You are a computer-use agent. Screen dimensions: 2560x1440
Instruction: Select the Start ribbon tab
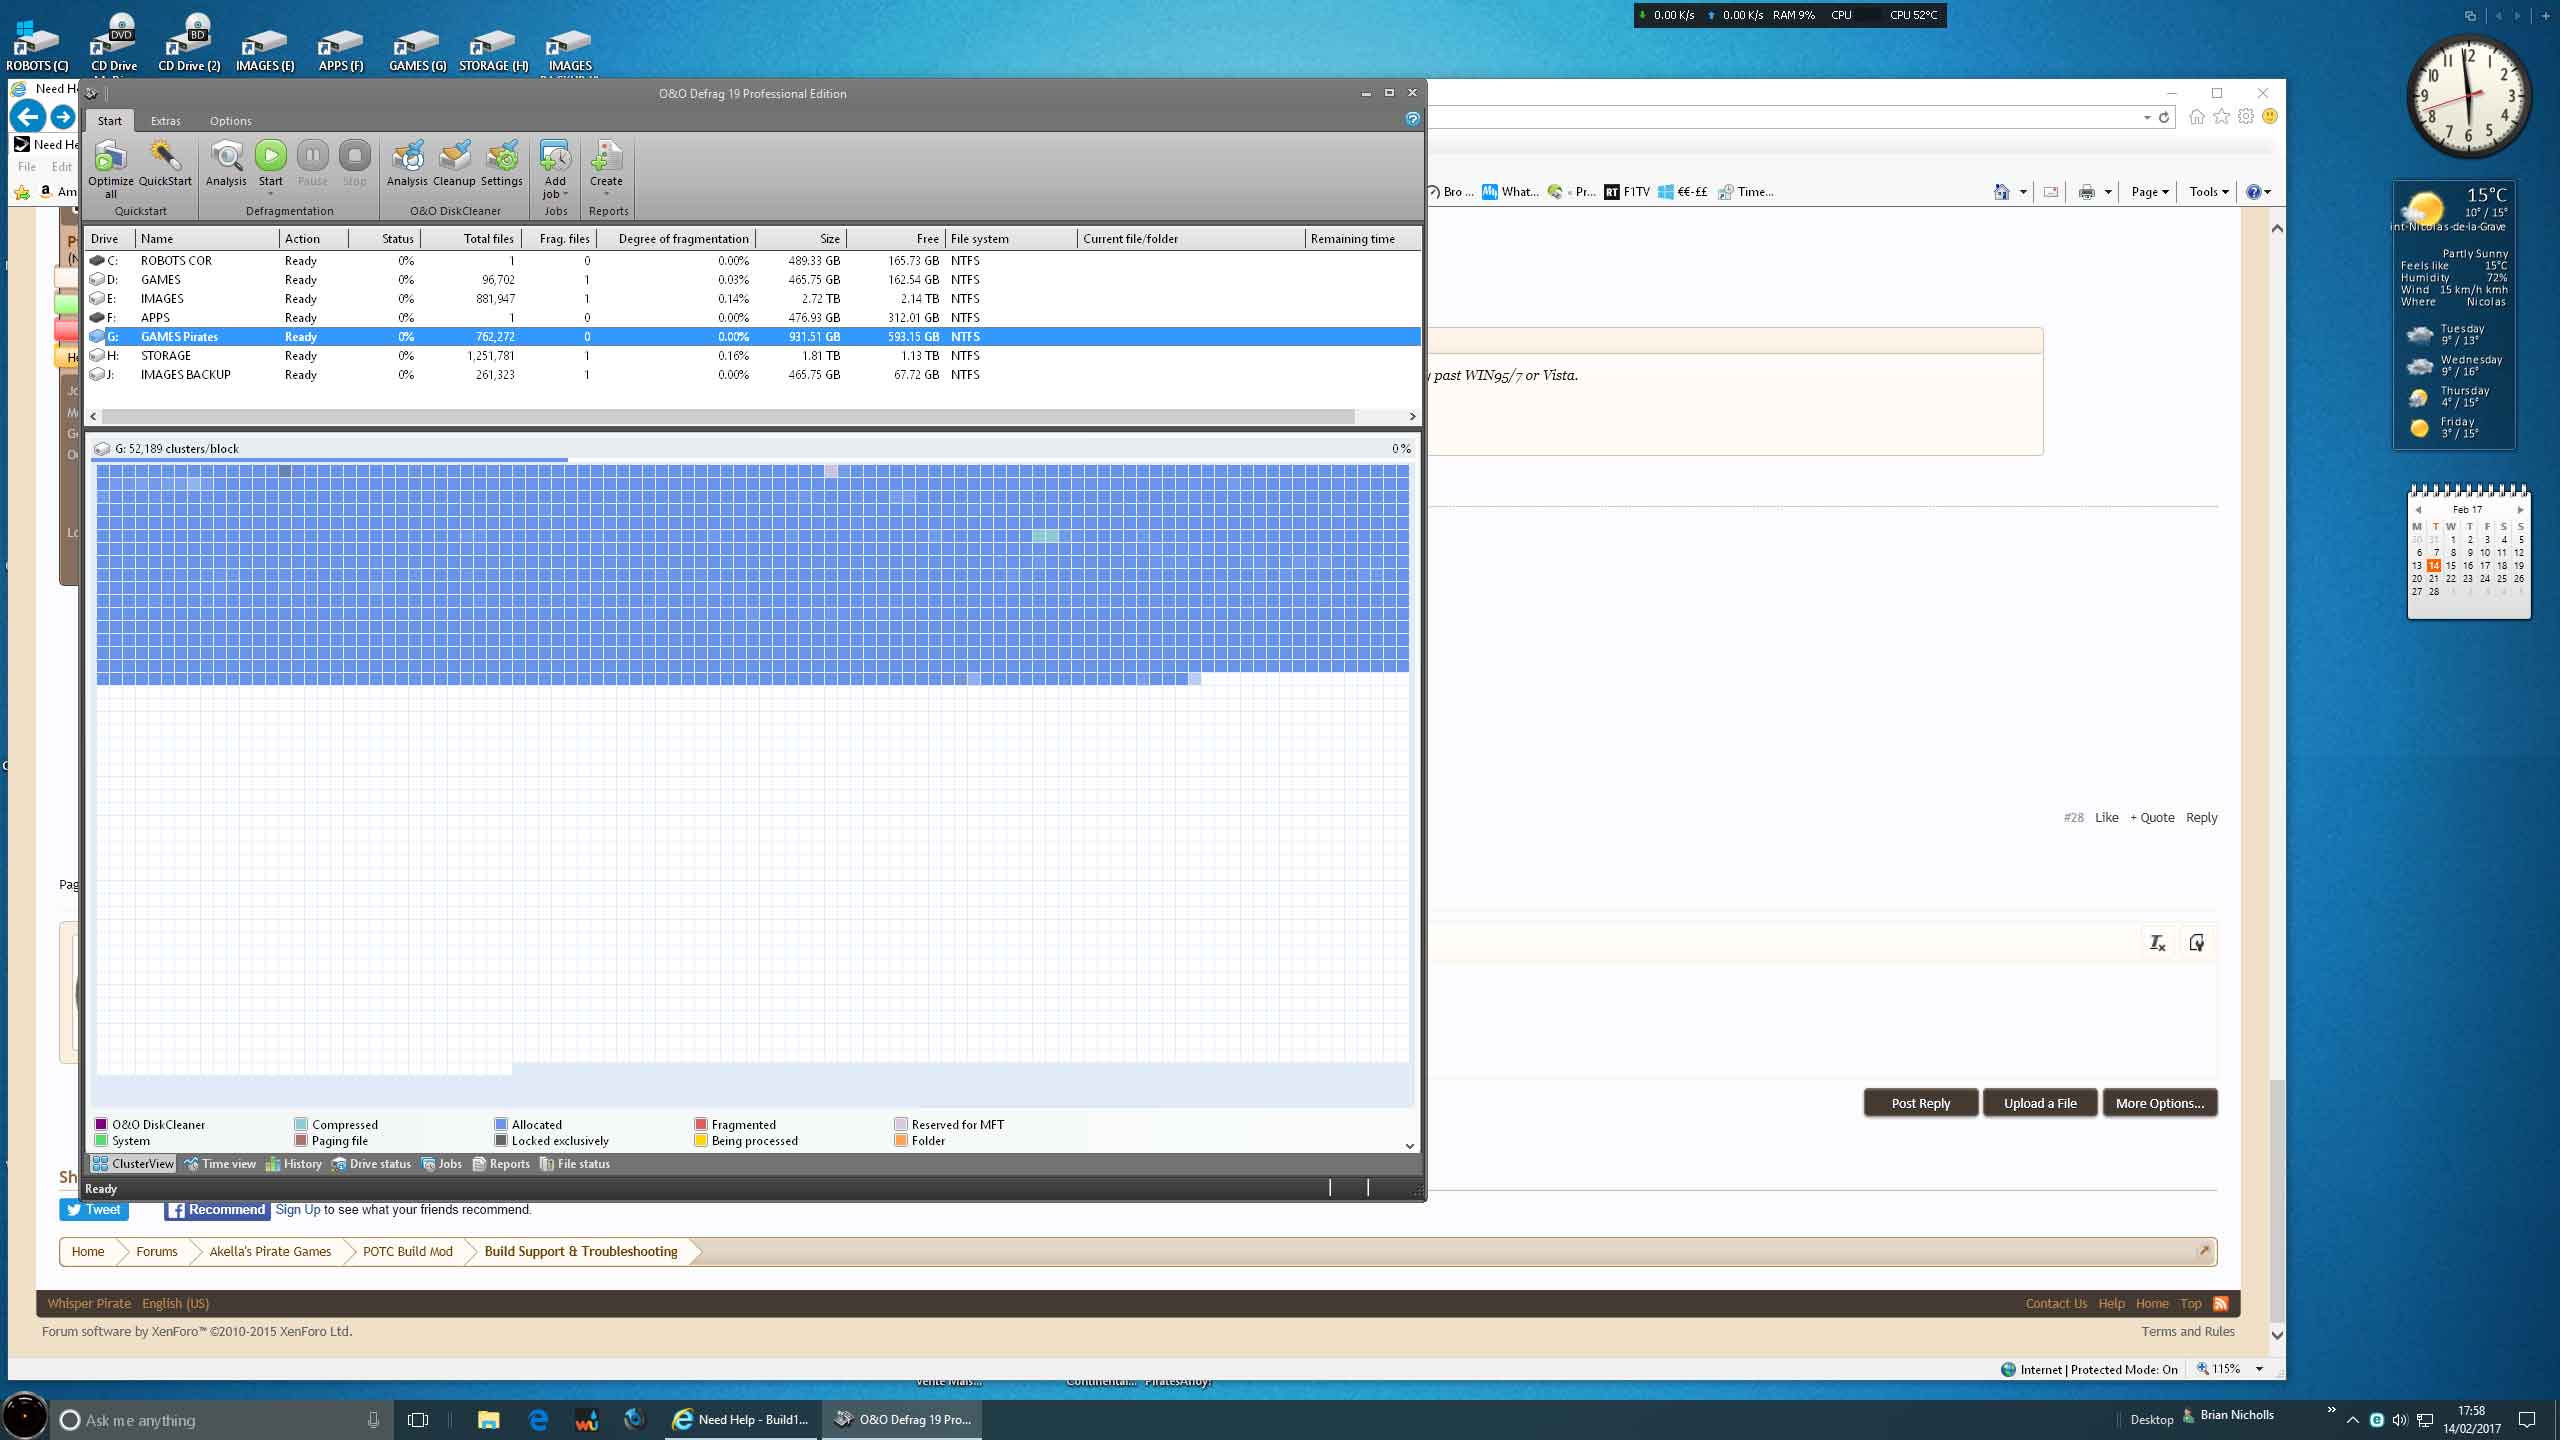point(110,121)
